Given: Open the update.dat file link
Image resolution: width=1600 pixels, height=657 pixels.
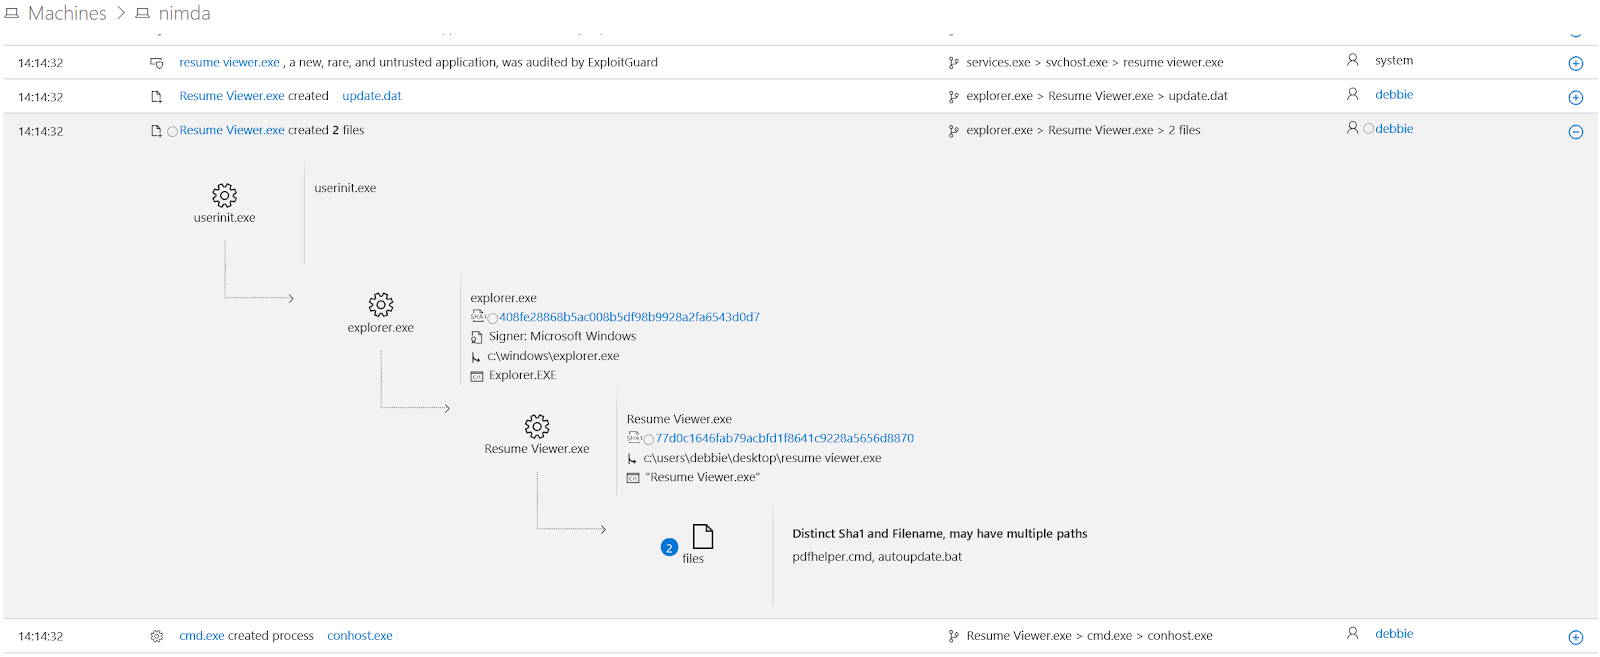Looking at the screenshot, I should coord(372,96).
